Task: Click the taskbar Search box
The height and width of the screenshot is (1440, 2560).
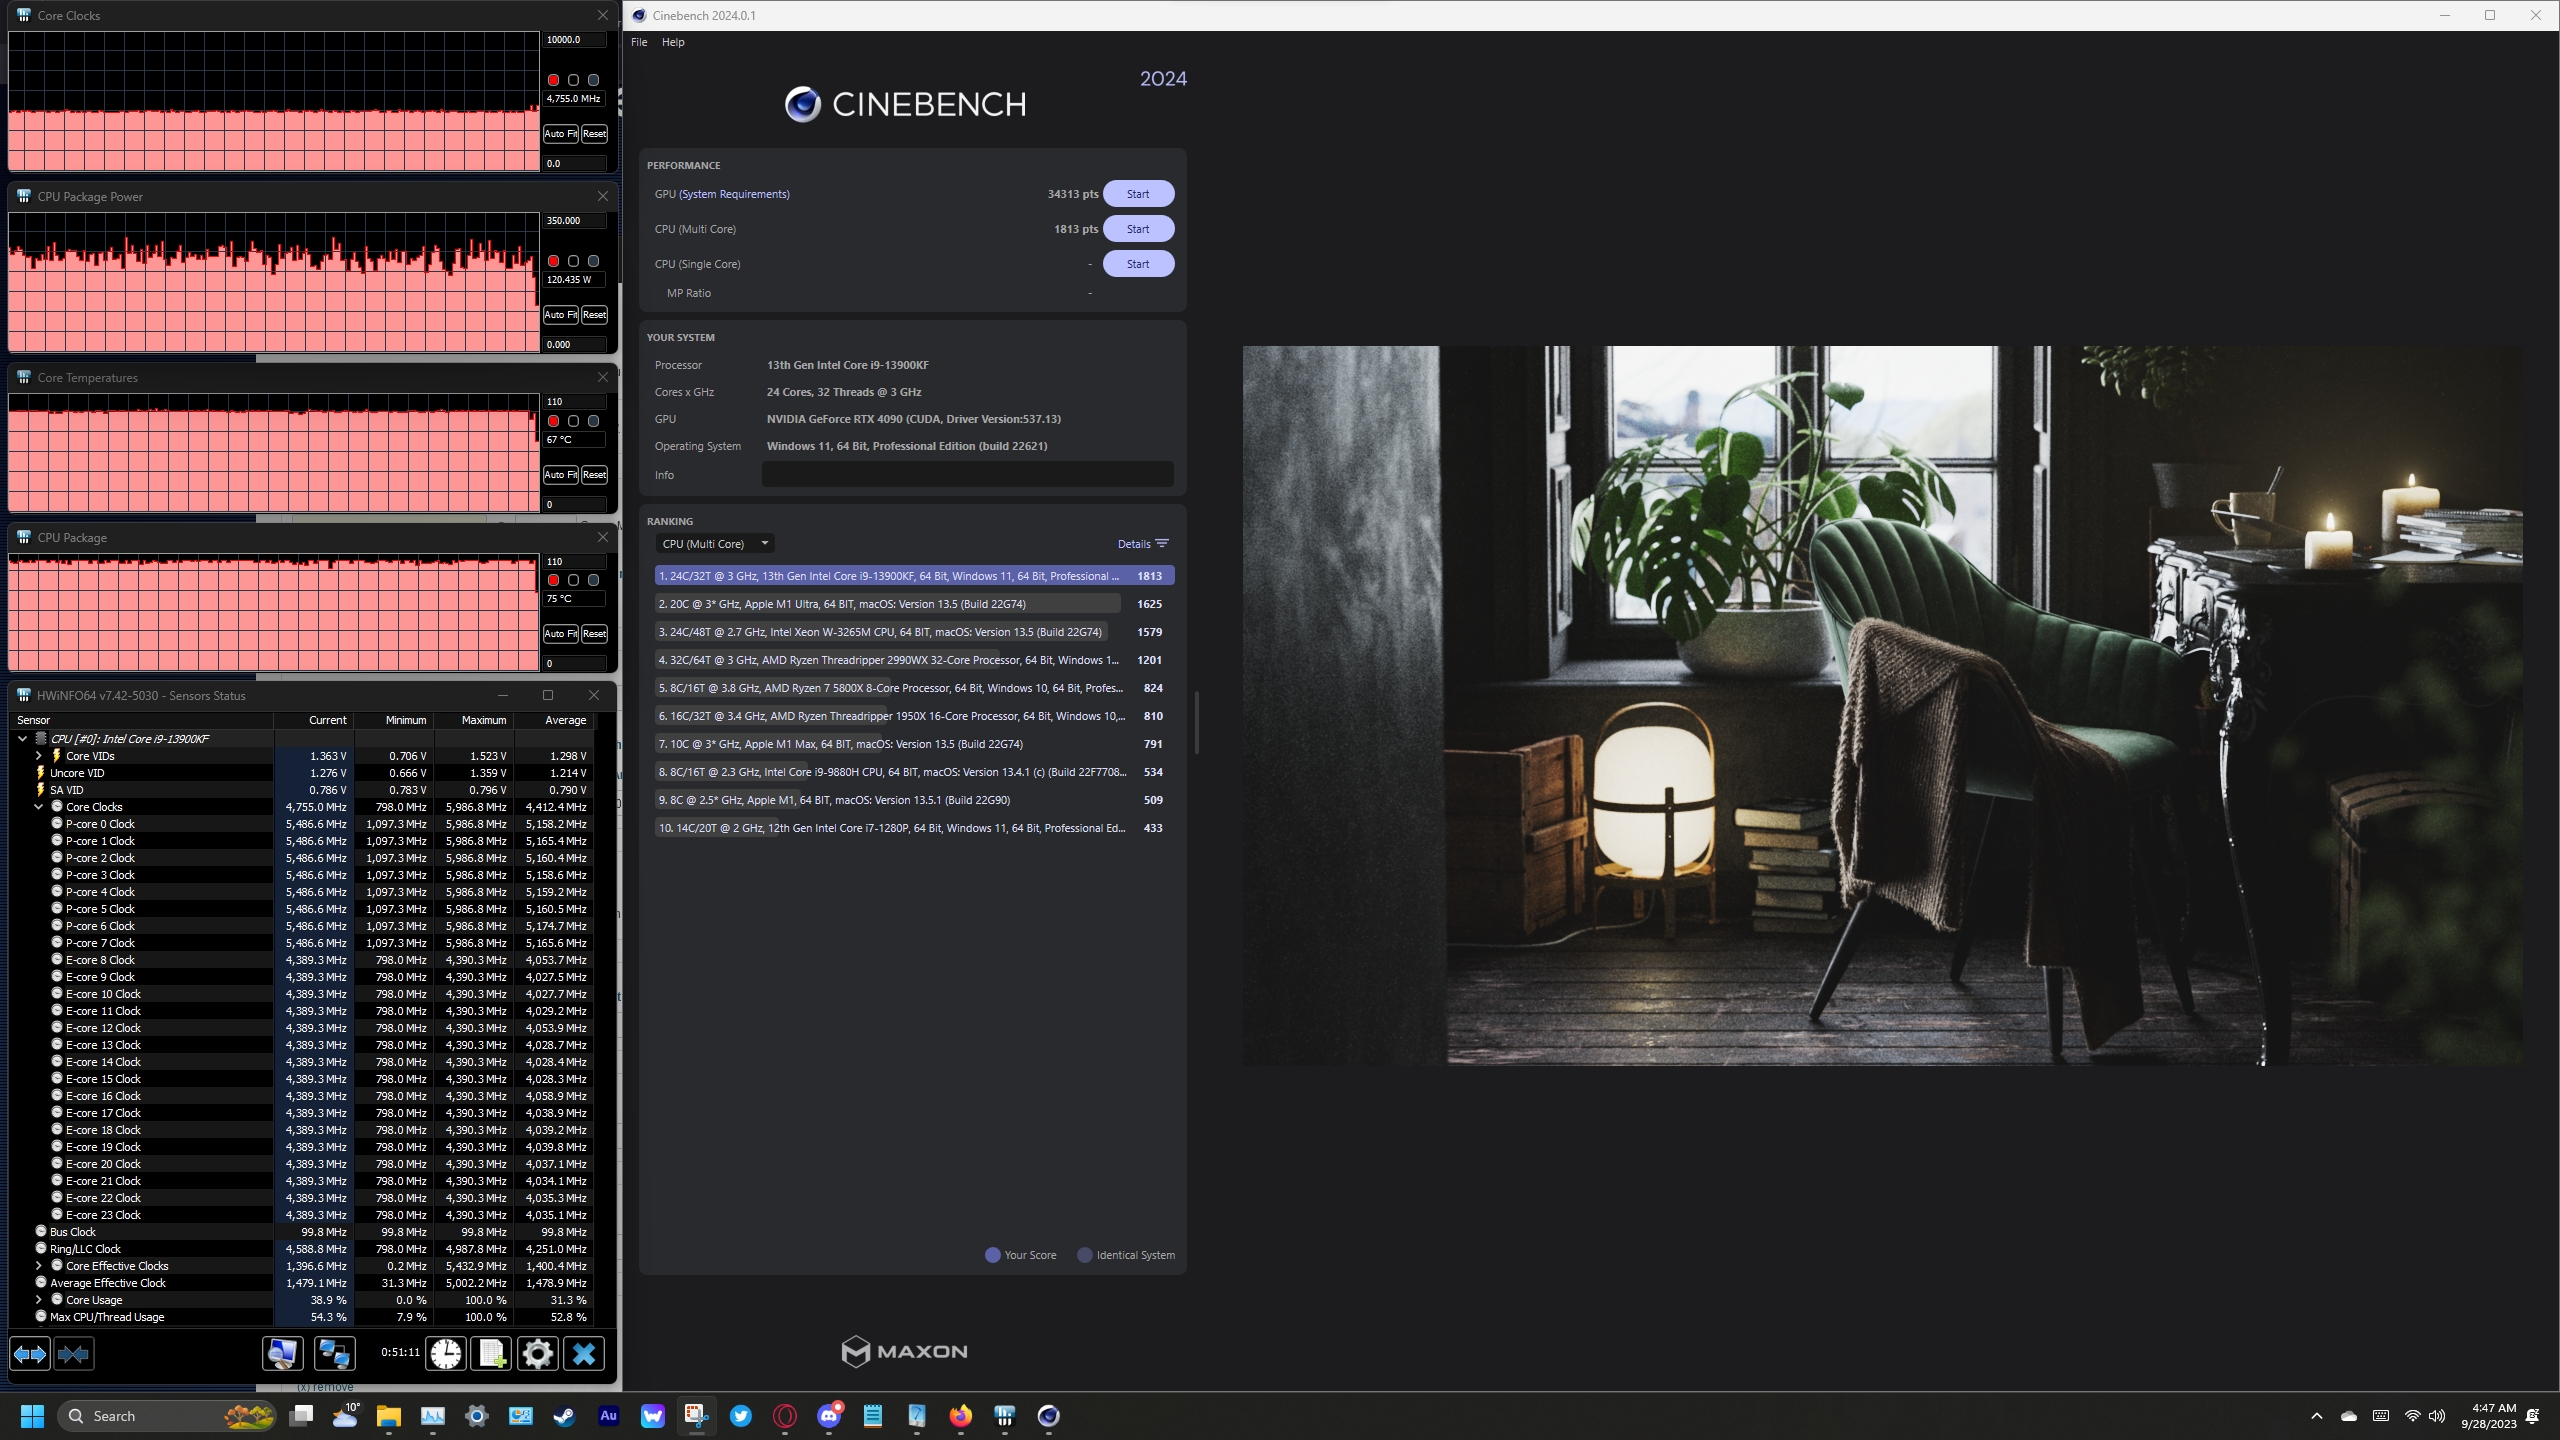Action: 167,1416
